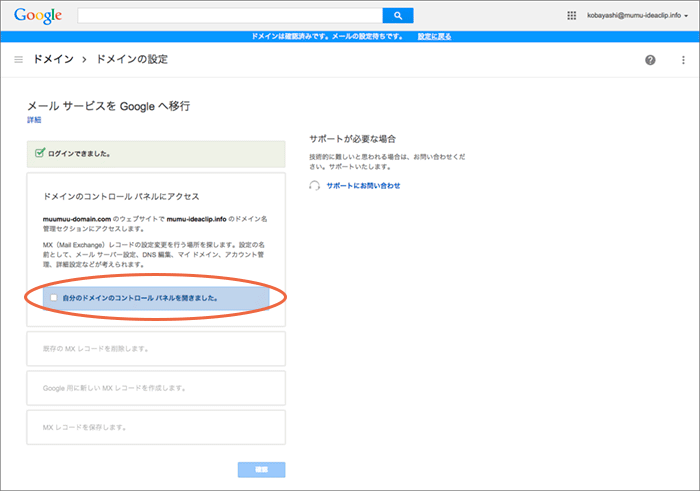This screenshot has width=700, height=491.
Task: Open the Google apps grid
Action: pyautogui.click(x=571, y=16)
